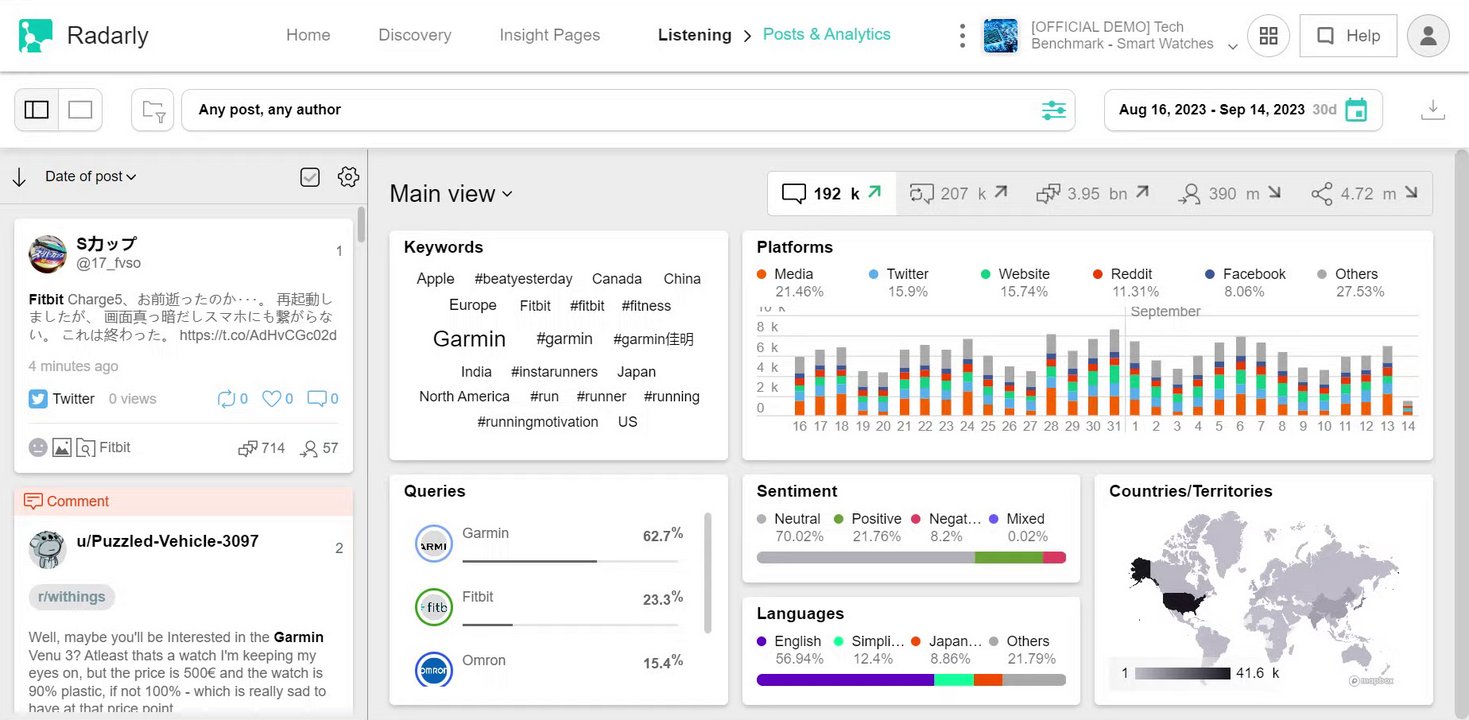
Task: Click the Garmin query logo
Action: [x=434, y=544]
